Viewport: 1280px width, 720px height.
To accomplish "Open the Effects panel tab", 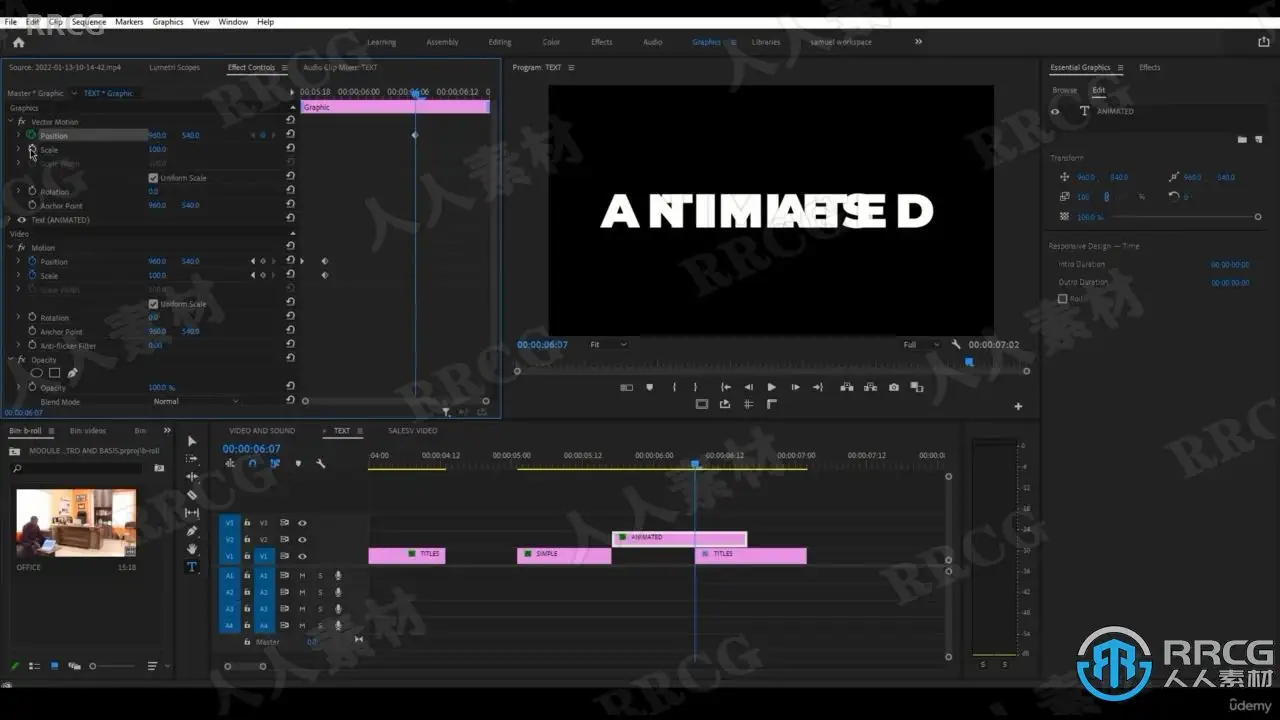I will coord(1150,68).
